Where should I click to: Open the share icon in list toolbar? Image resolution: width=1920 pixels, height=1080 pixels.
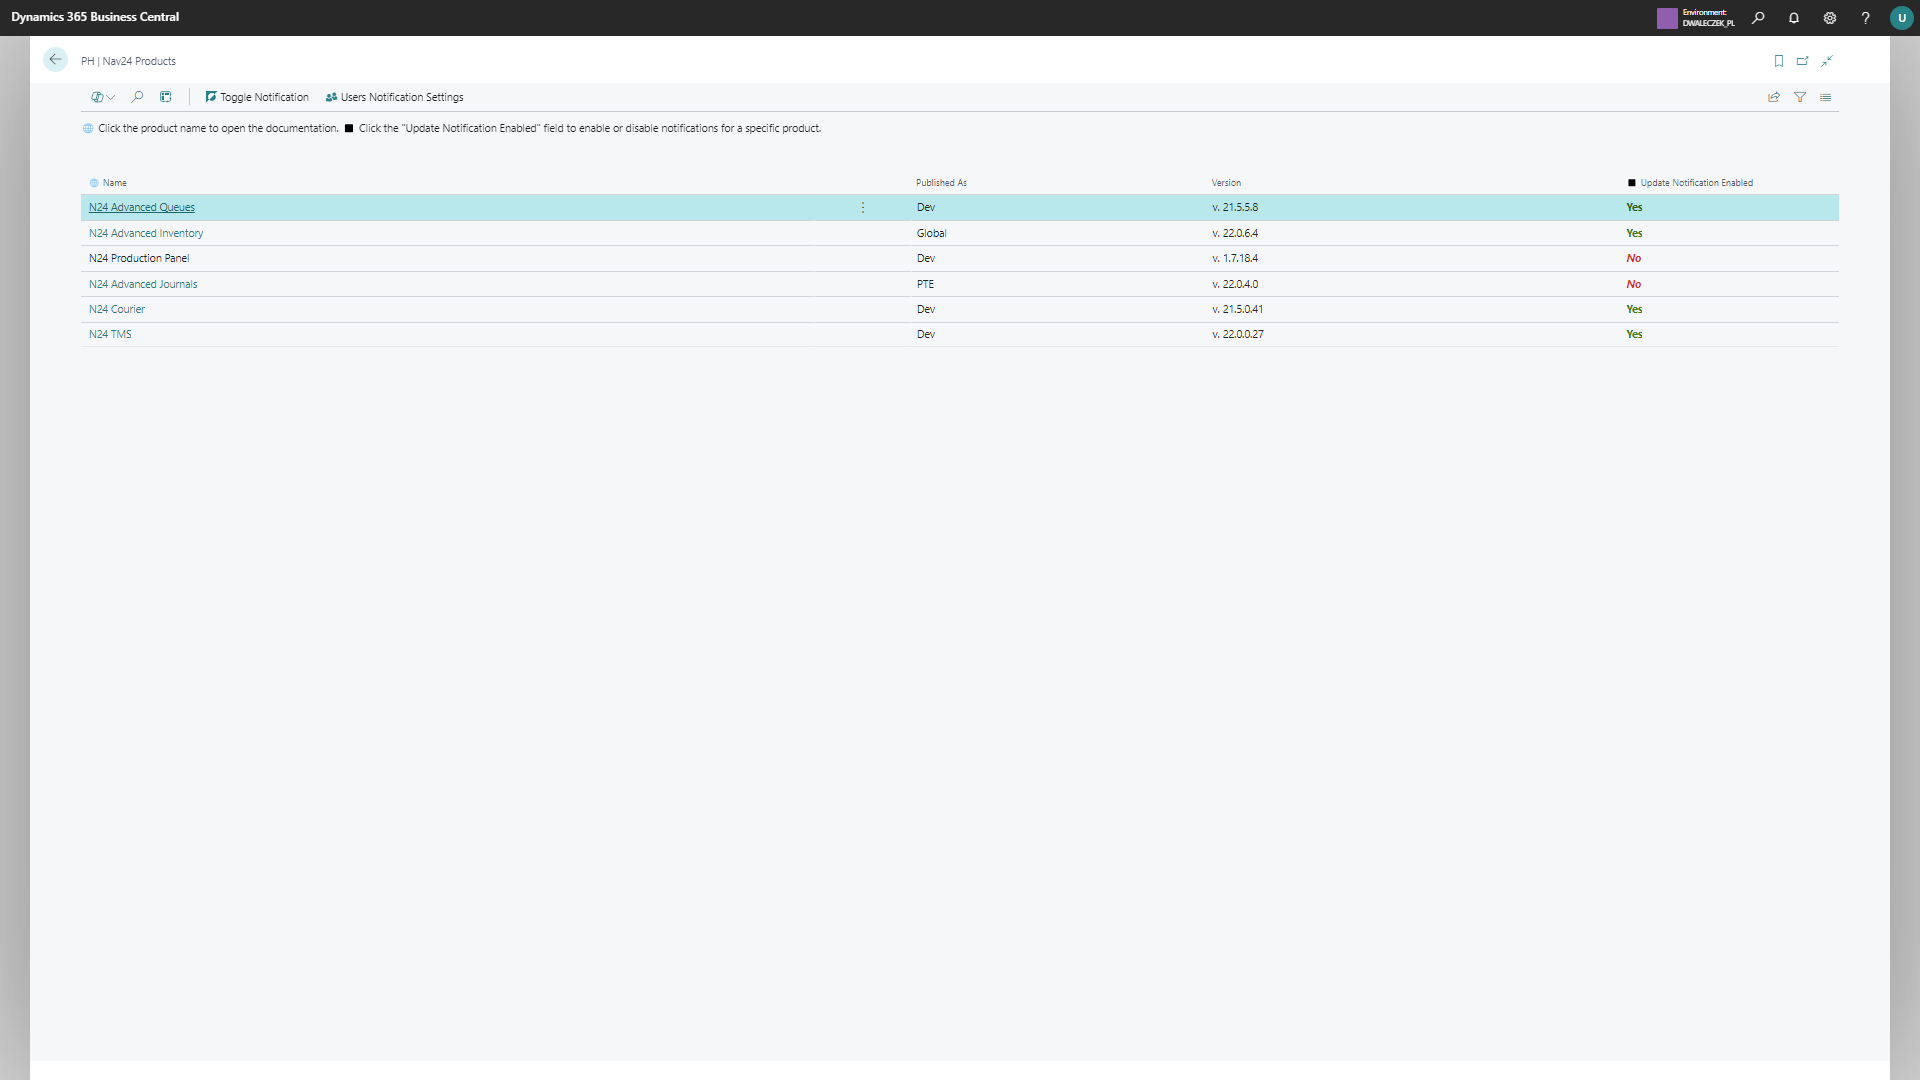pyautogui.click(x=1773, y=97)
